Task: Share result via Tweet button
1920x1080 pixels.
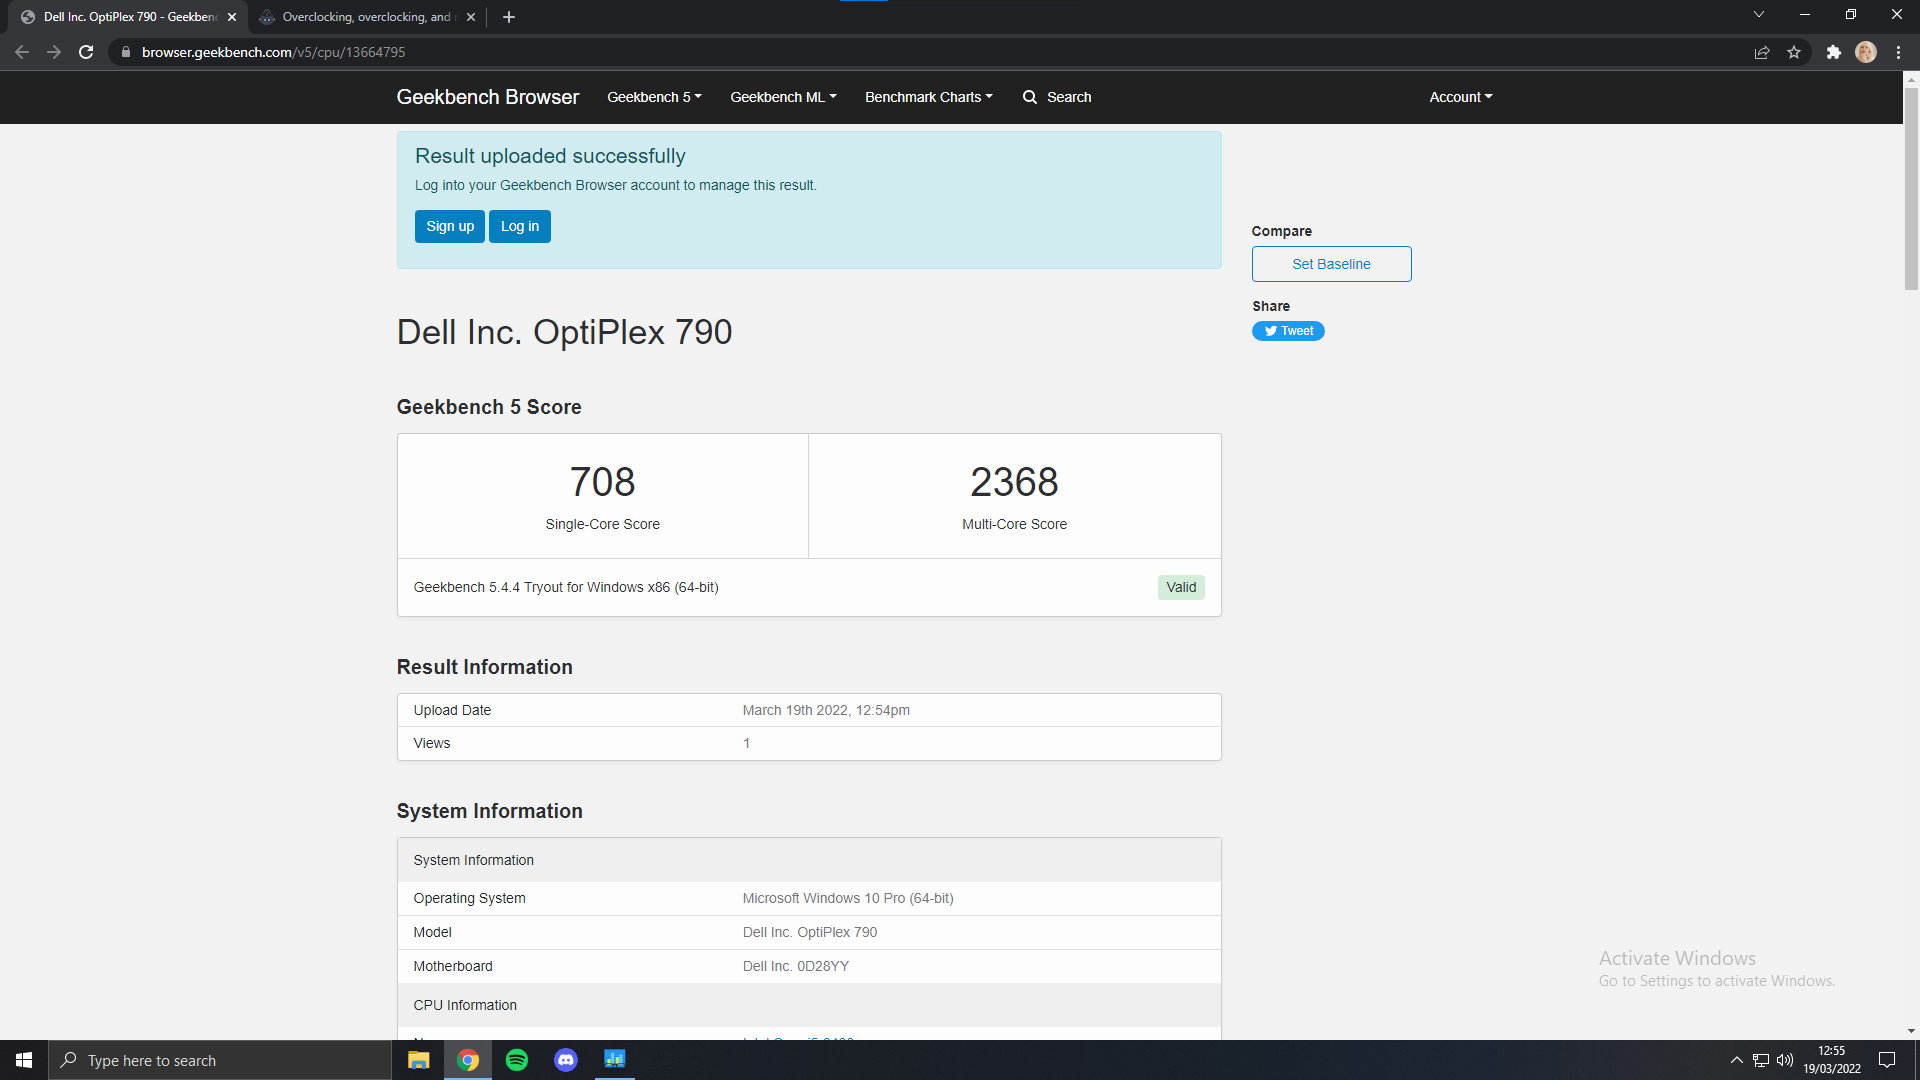Action: click(x=1288, y=331)
